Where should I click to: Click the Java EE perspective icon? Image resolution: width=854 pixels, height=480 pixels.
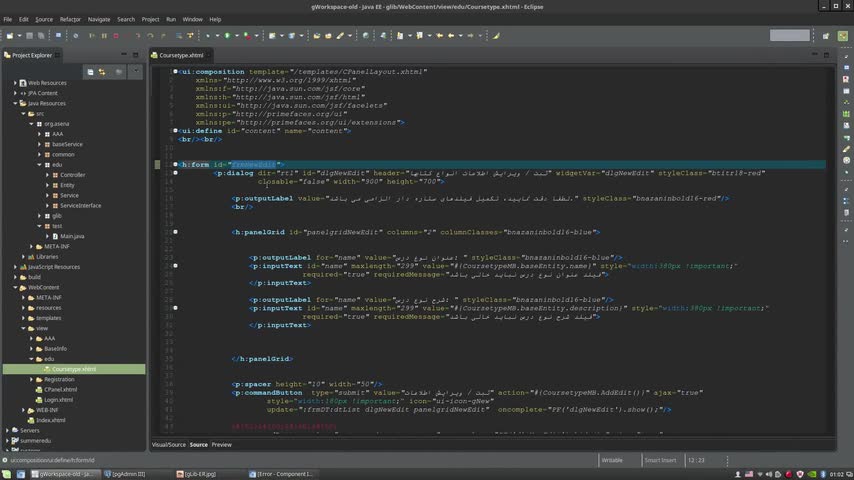843,36
